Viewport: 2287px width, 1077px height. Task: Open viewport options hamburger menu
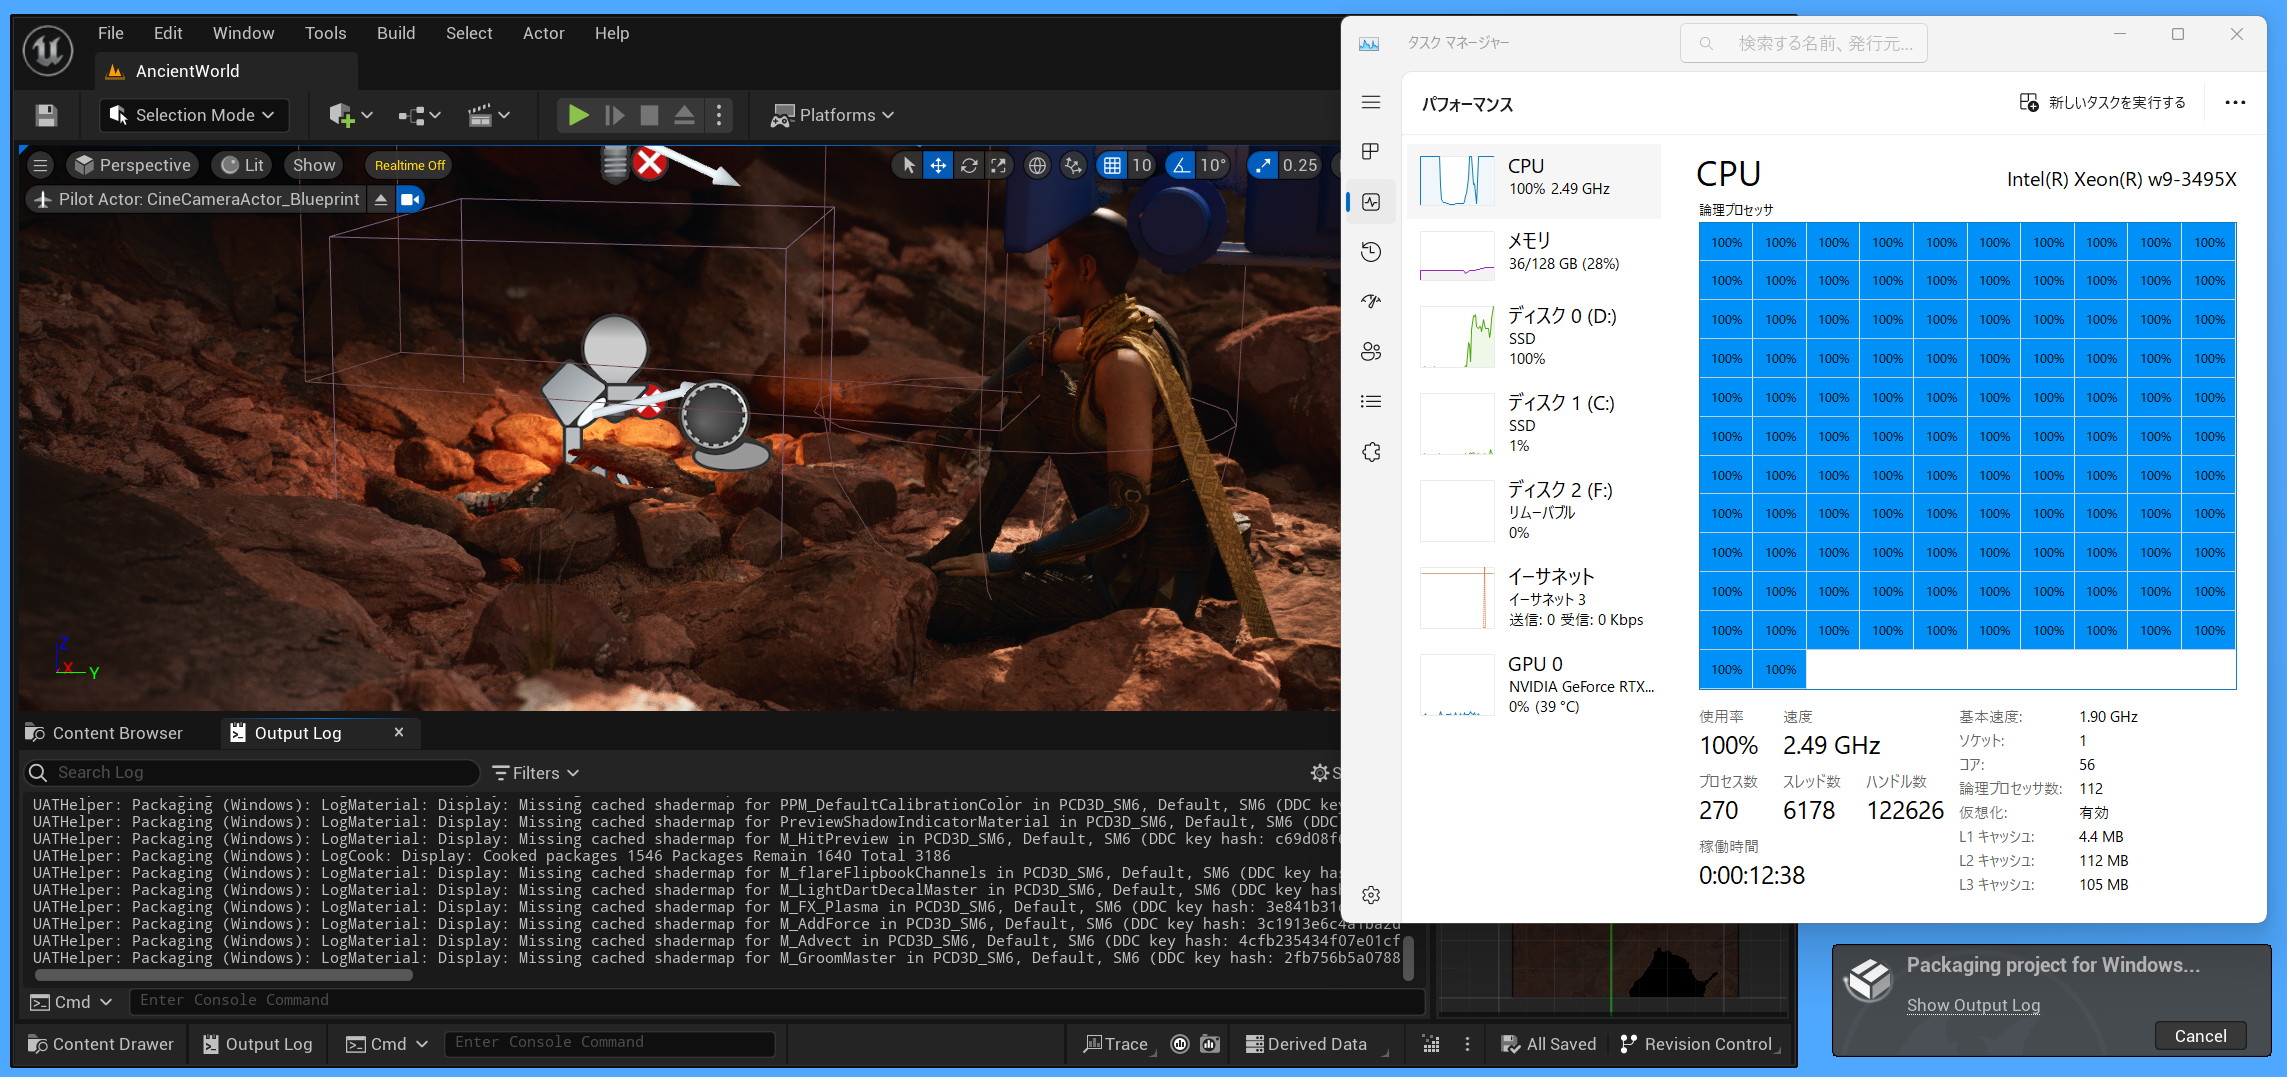40,165
